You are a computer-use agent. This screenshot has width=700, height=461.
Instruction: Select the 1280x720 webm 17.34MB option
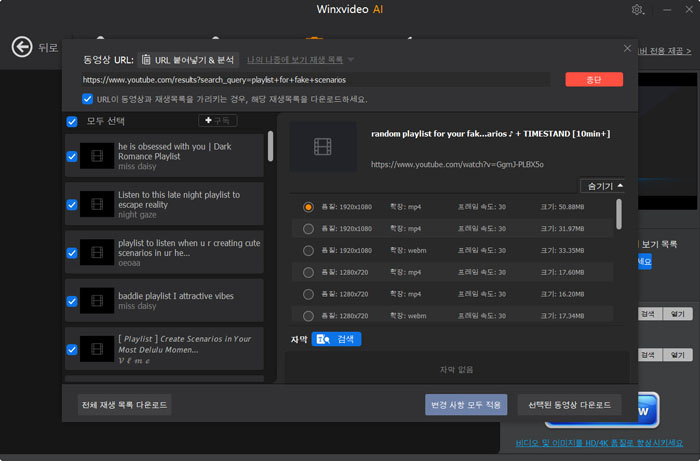[x=308, y=315]
